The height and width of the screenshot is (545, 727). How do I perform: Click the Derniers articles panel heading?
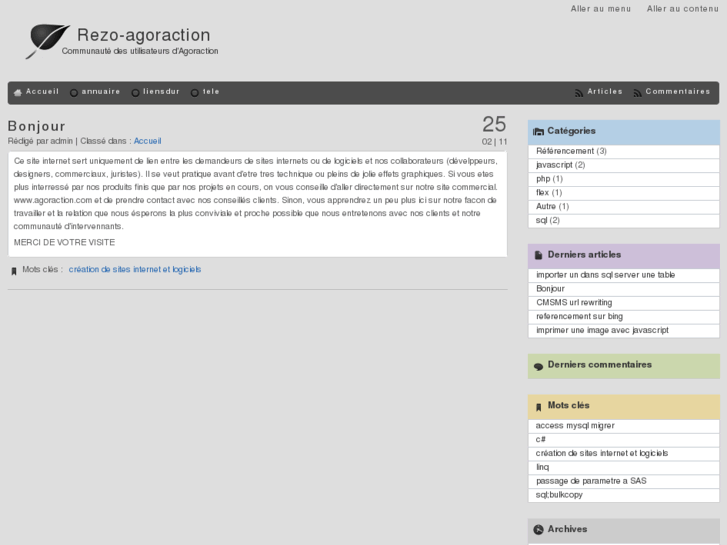coord(584,255)
